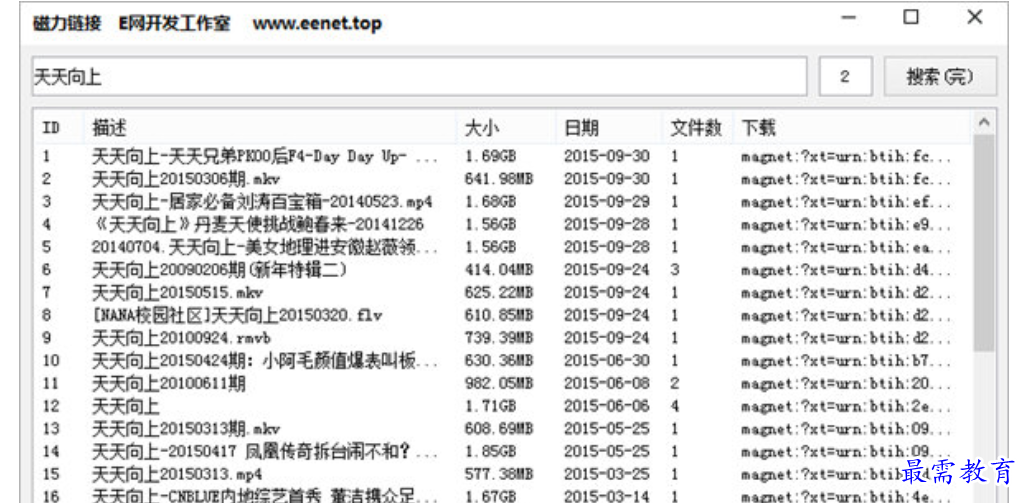The width and height of the screenshot is (1023, 503).
Task: Select row 天天向上20100611期
Action: 504,384
